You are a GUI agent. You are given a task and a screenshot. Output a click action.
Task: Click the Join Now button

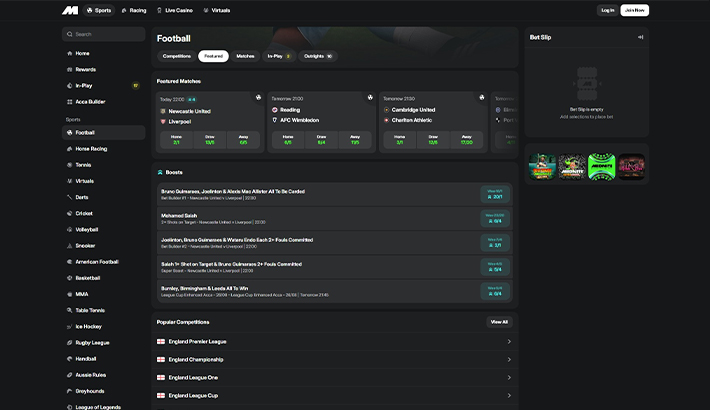pyautogui.click(x=634, y=10)
